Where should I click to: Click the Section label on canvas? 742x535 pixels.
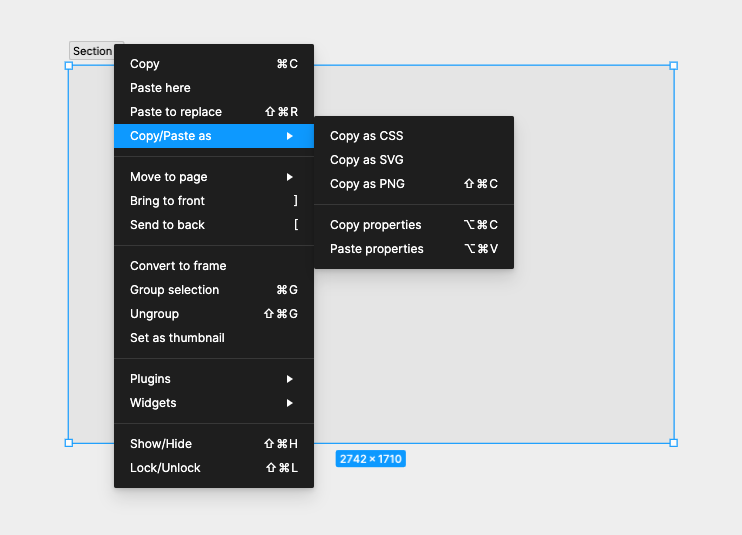pyautogui.click(x=92, y=51)
